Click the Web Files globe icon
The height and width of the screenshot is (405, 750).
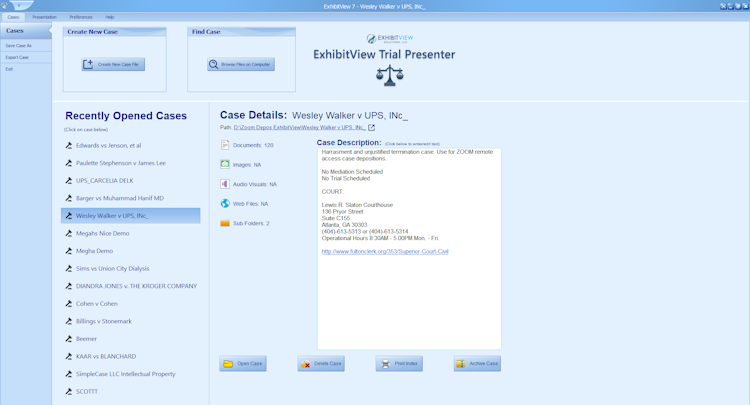(225, 204)
